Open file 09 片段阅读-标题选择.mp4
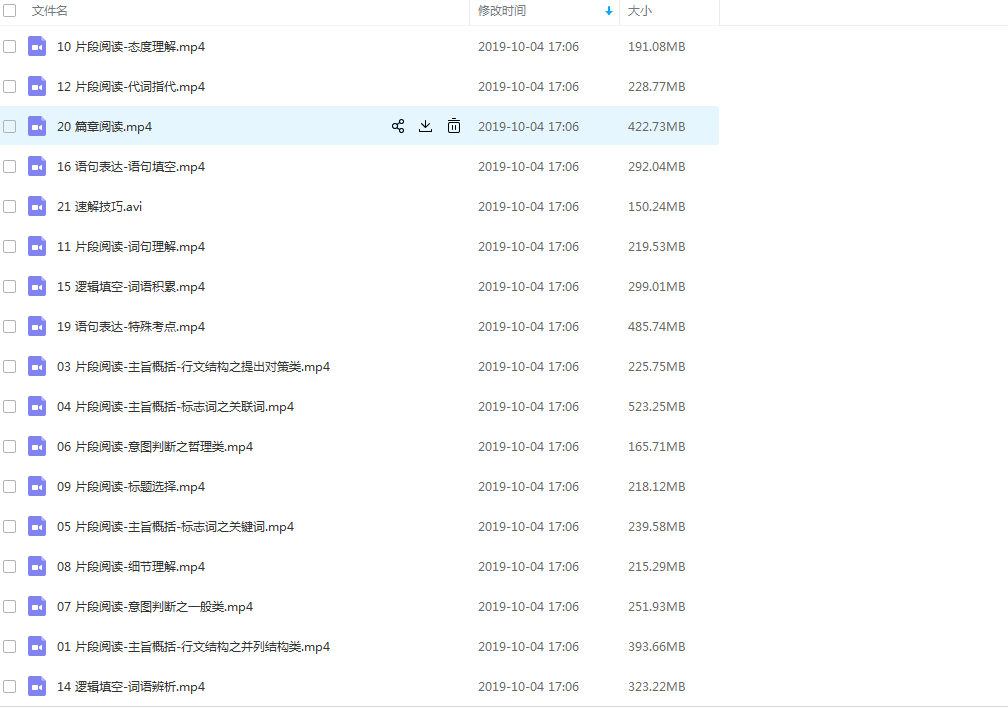 click(130, 486)
